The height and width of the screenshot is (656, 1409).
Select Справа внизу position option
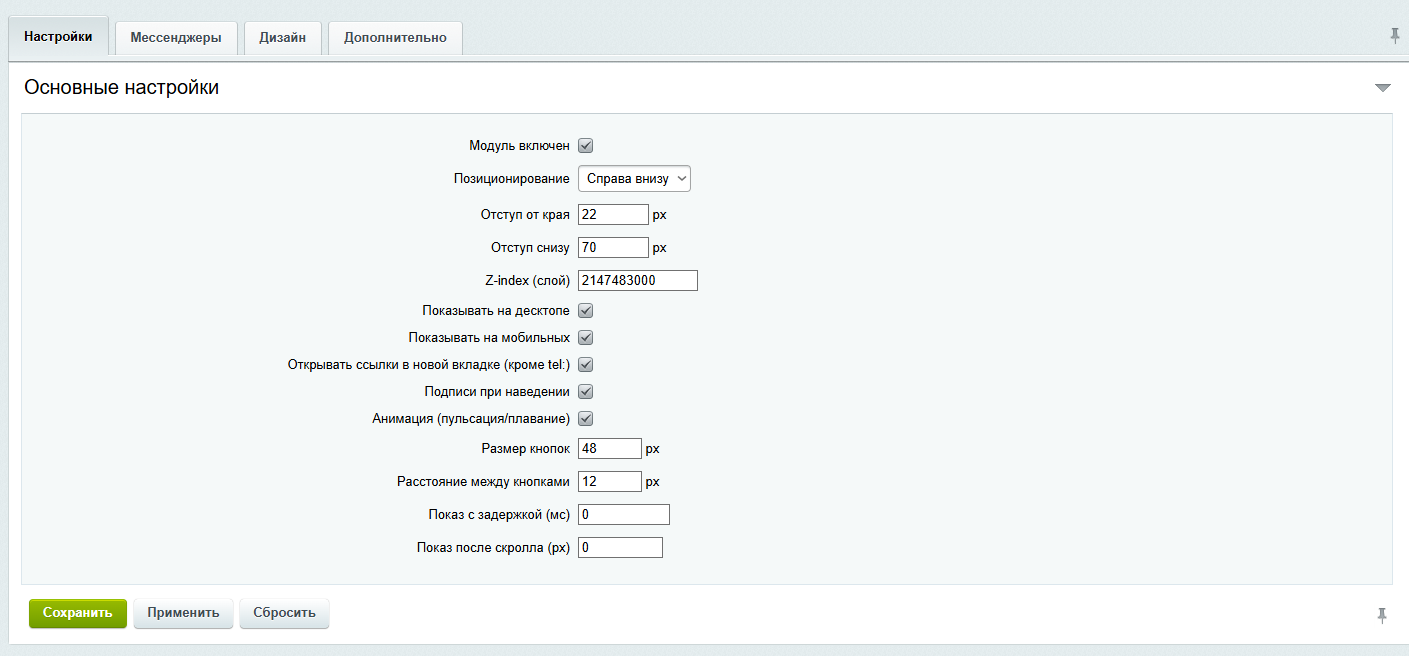click(x=634, y=178)
